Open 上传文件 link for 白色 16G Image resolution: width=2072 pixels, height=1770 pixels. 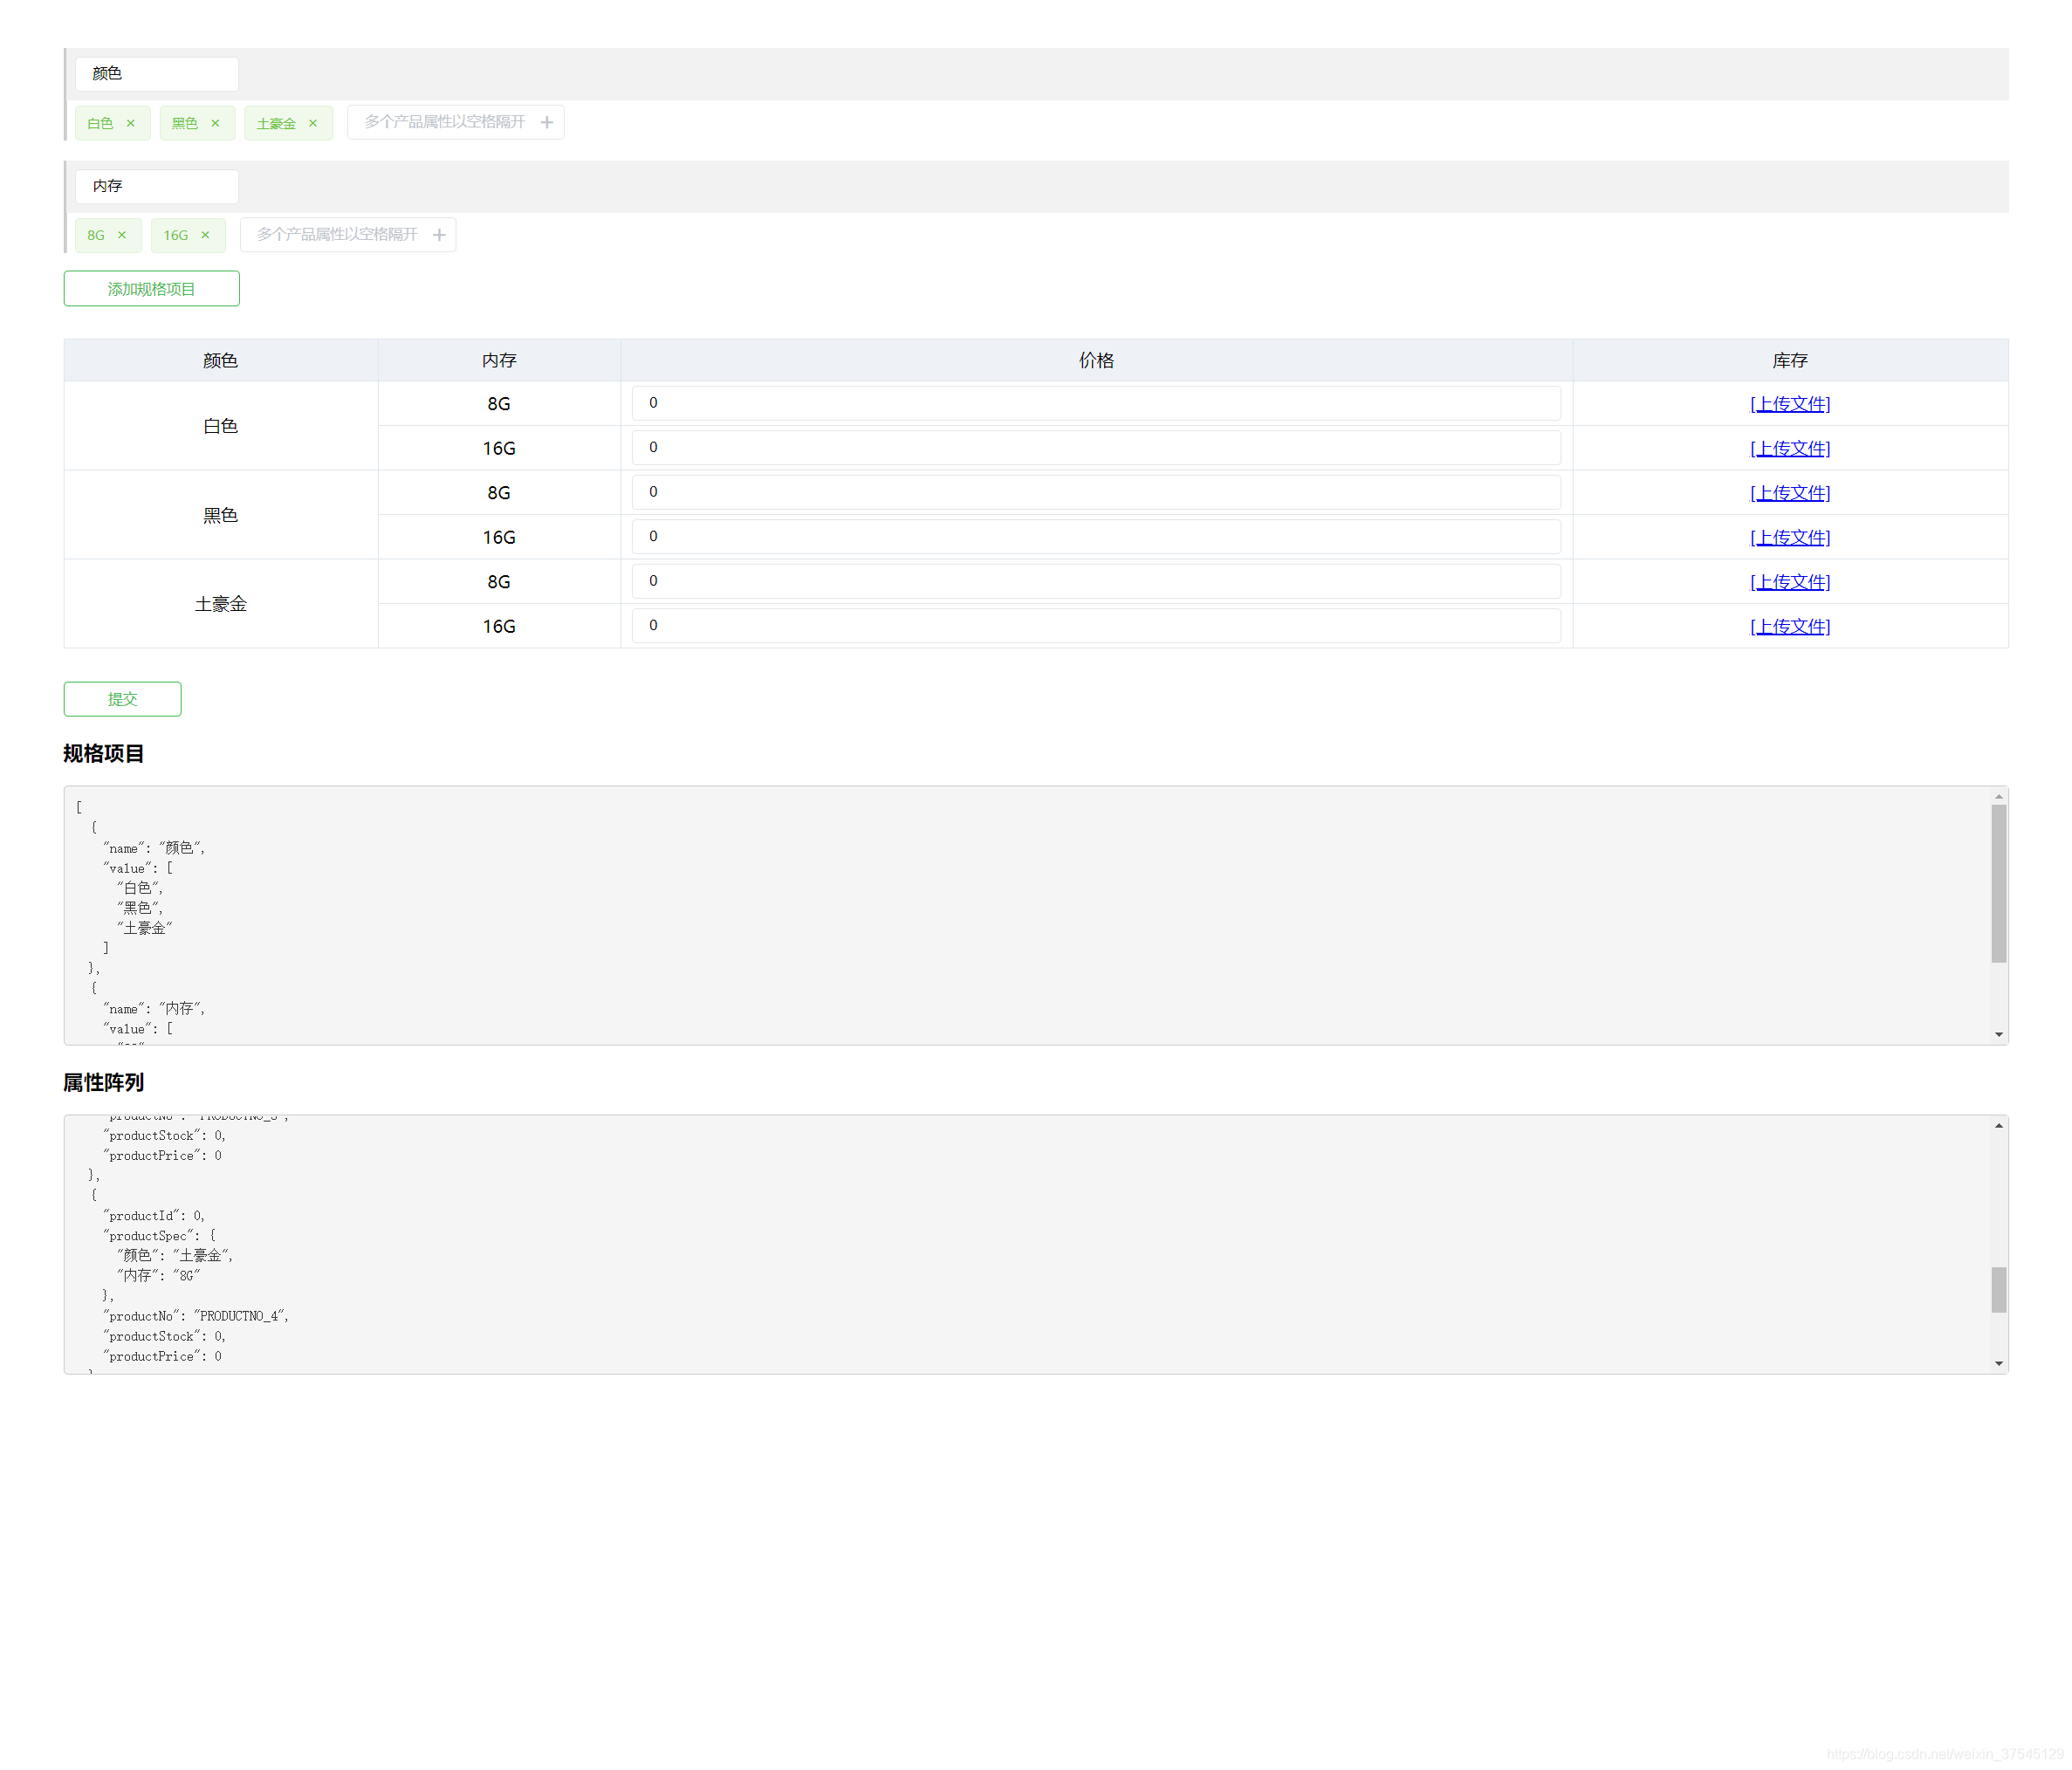pos(1790,448)
